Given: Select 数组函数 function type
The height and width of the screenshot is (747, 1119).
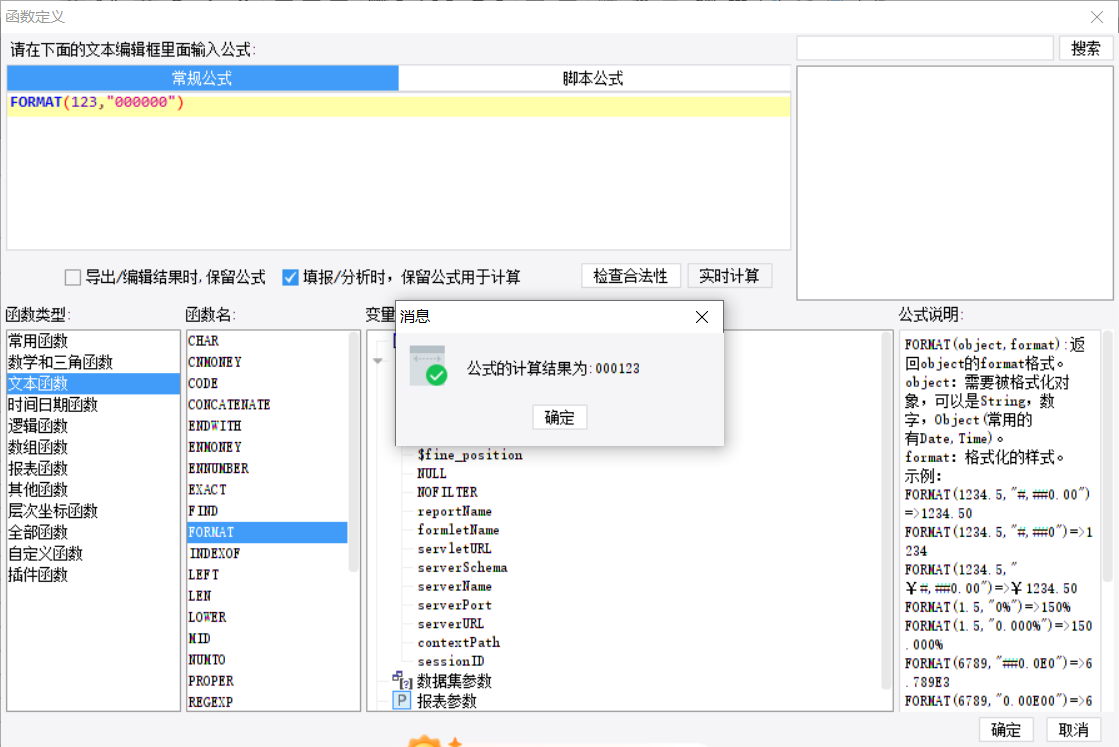Looking at the screenshot, I should (93, 447).
